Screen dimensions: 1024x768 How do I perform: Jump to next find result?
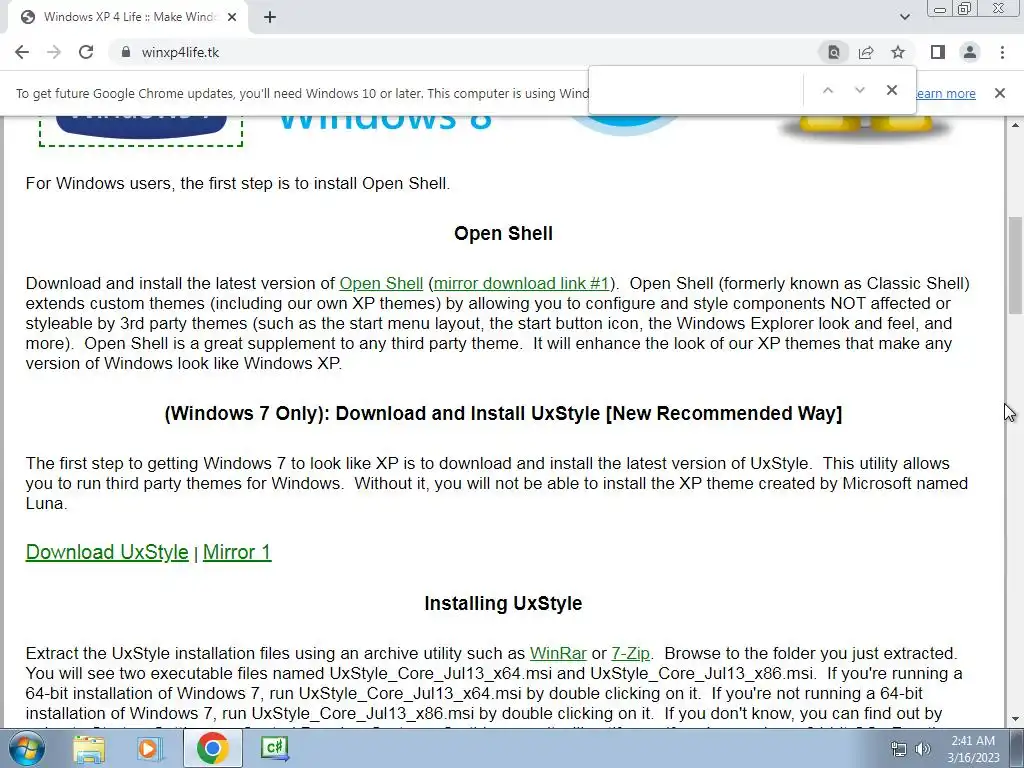[x=859, y=90]
